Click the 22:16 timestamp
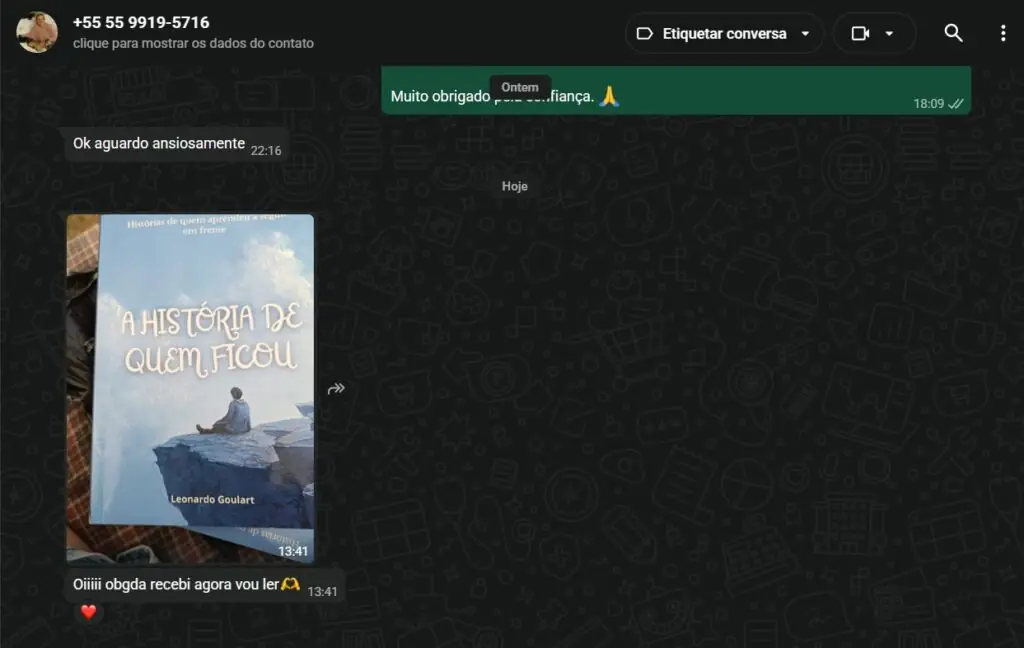The height and width of the screenshot is (648, 1024). pos(266,151)
